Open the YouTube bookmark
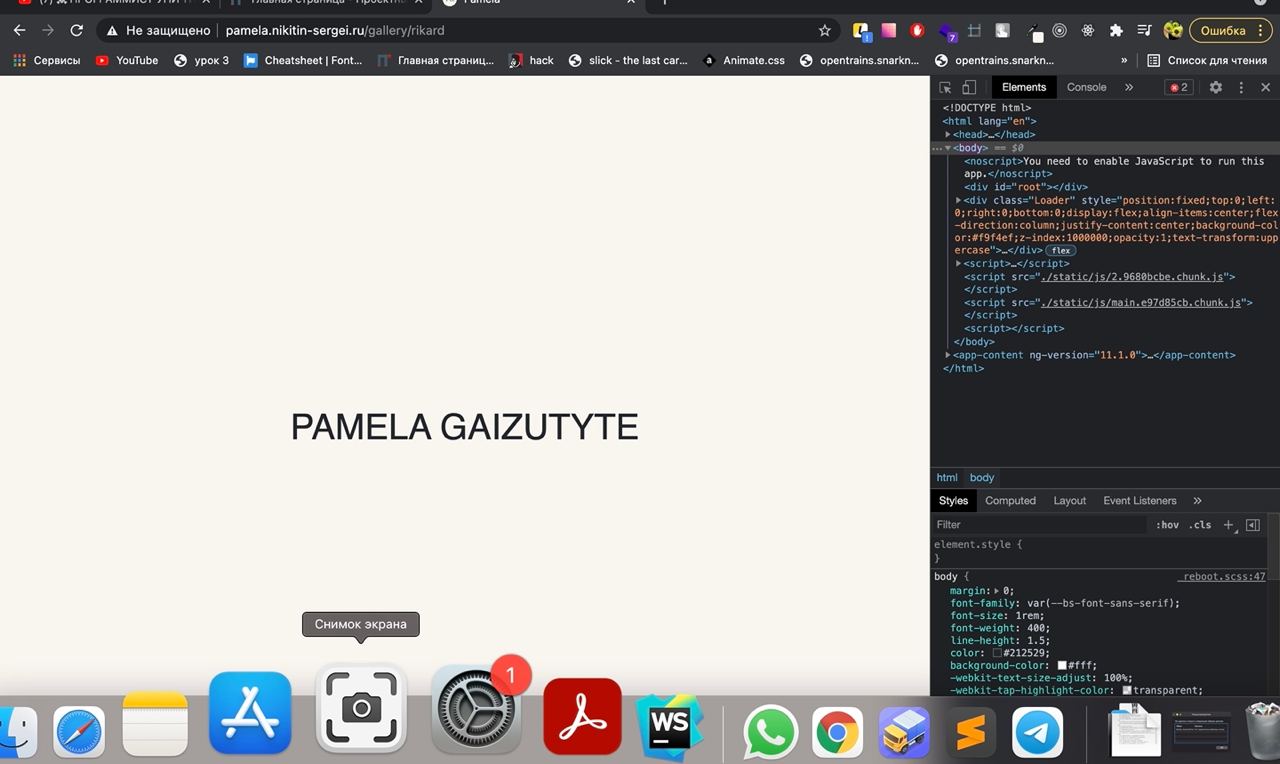The width and height of the screenshot is (1280, 764). (127, 60)
